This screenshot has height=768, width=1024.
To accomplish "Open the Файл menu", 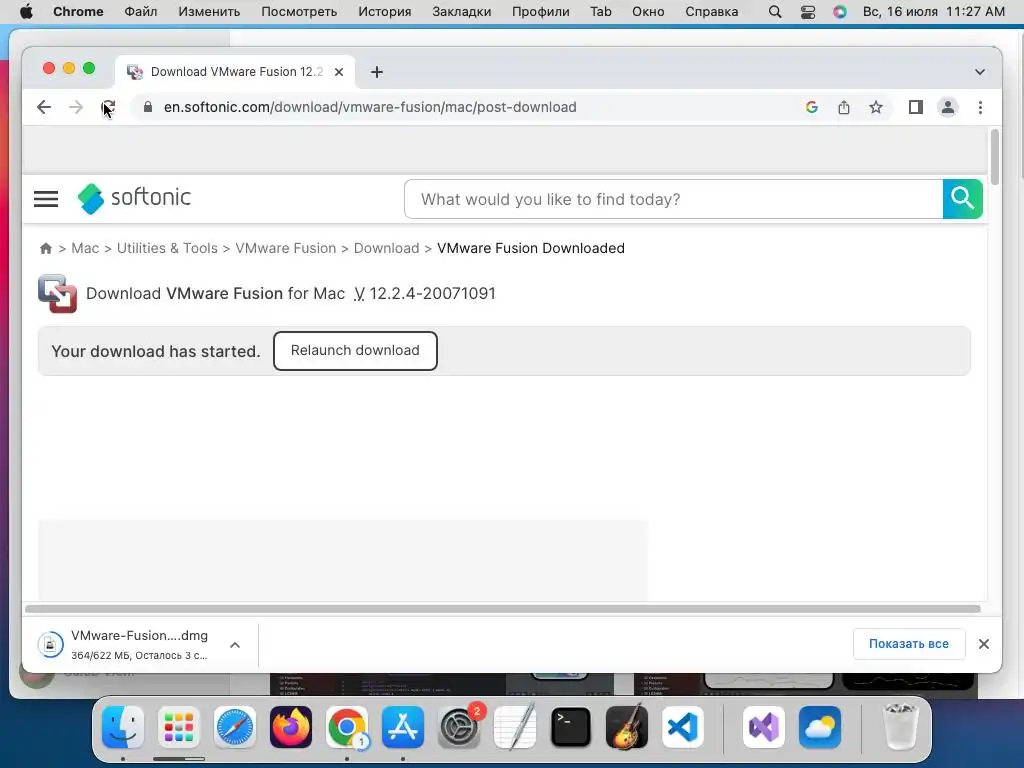I will pyautogui.click(x=140, y=12).
